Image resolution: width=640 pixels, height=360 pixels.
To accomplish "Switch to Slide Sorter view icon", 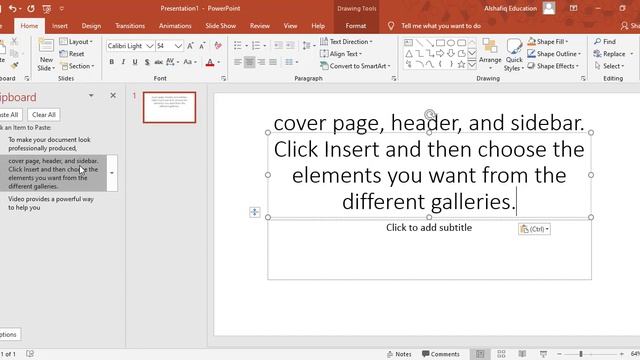I will [501, 354].
